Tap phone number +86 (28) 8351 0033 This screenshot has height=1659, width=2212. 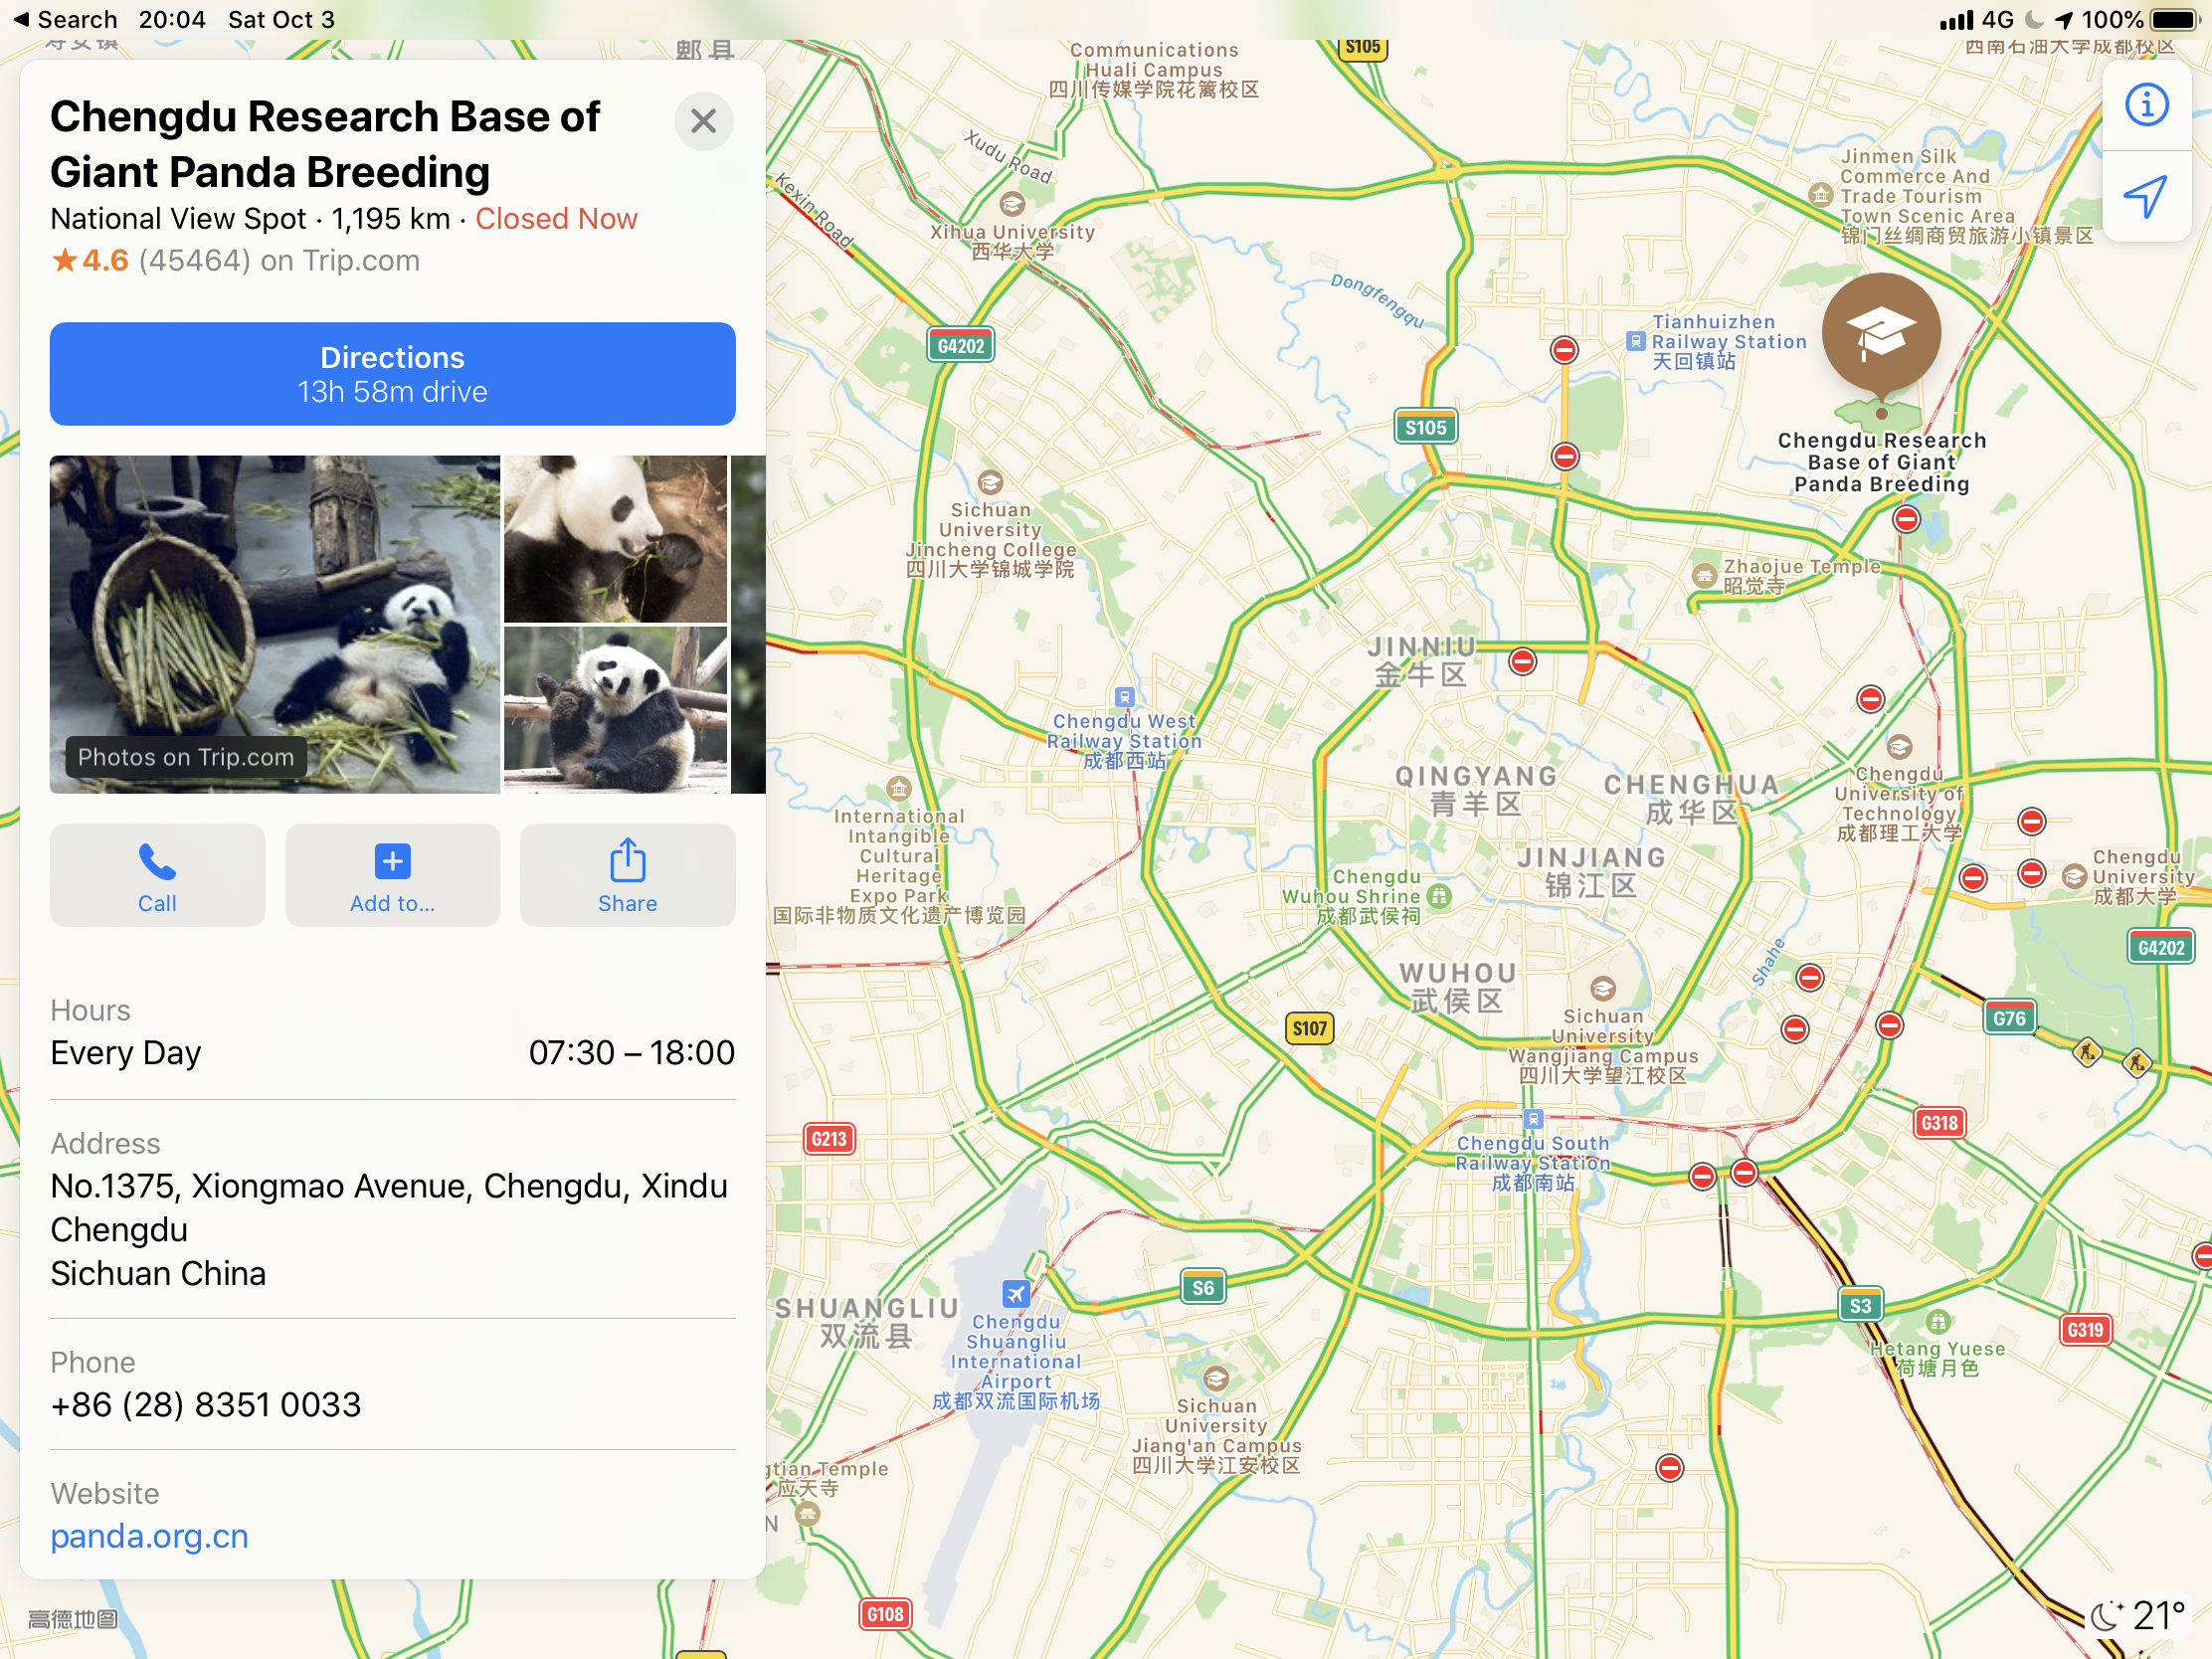click(205, 1404)
